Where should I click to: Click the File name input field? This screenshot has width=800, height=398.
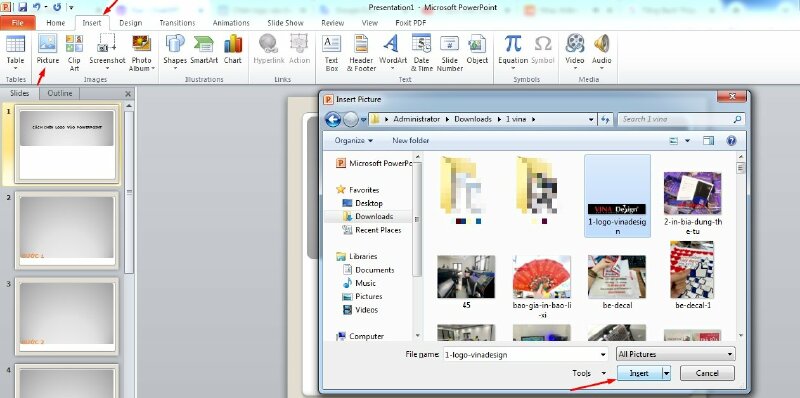click(521, 354)
